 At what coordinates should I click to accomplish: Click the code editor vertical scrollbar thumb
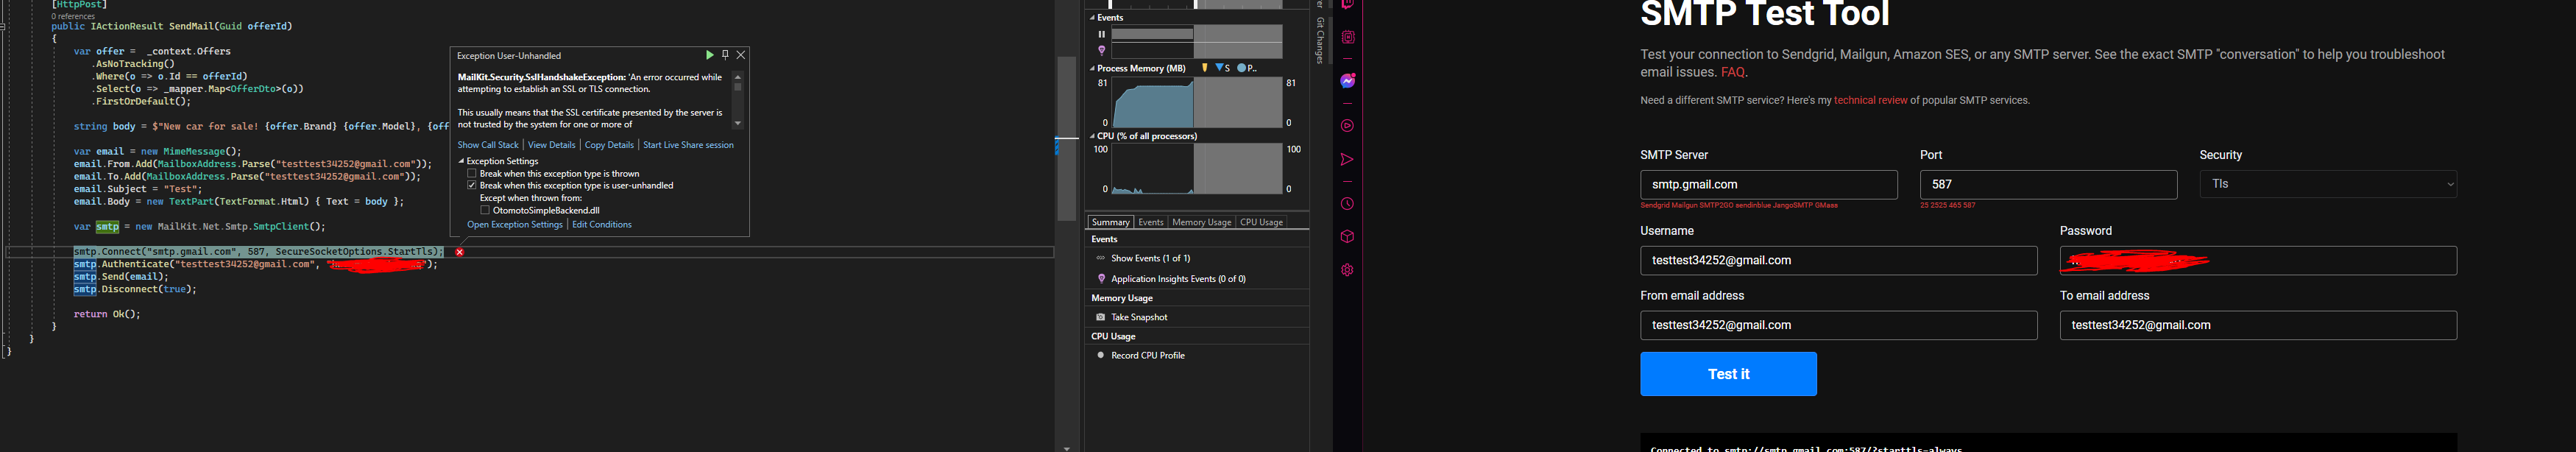(1066, 138)
